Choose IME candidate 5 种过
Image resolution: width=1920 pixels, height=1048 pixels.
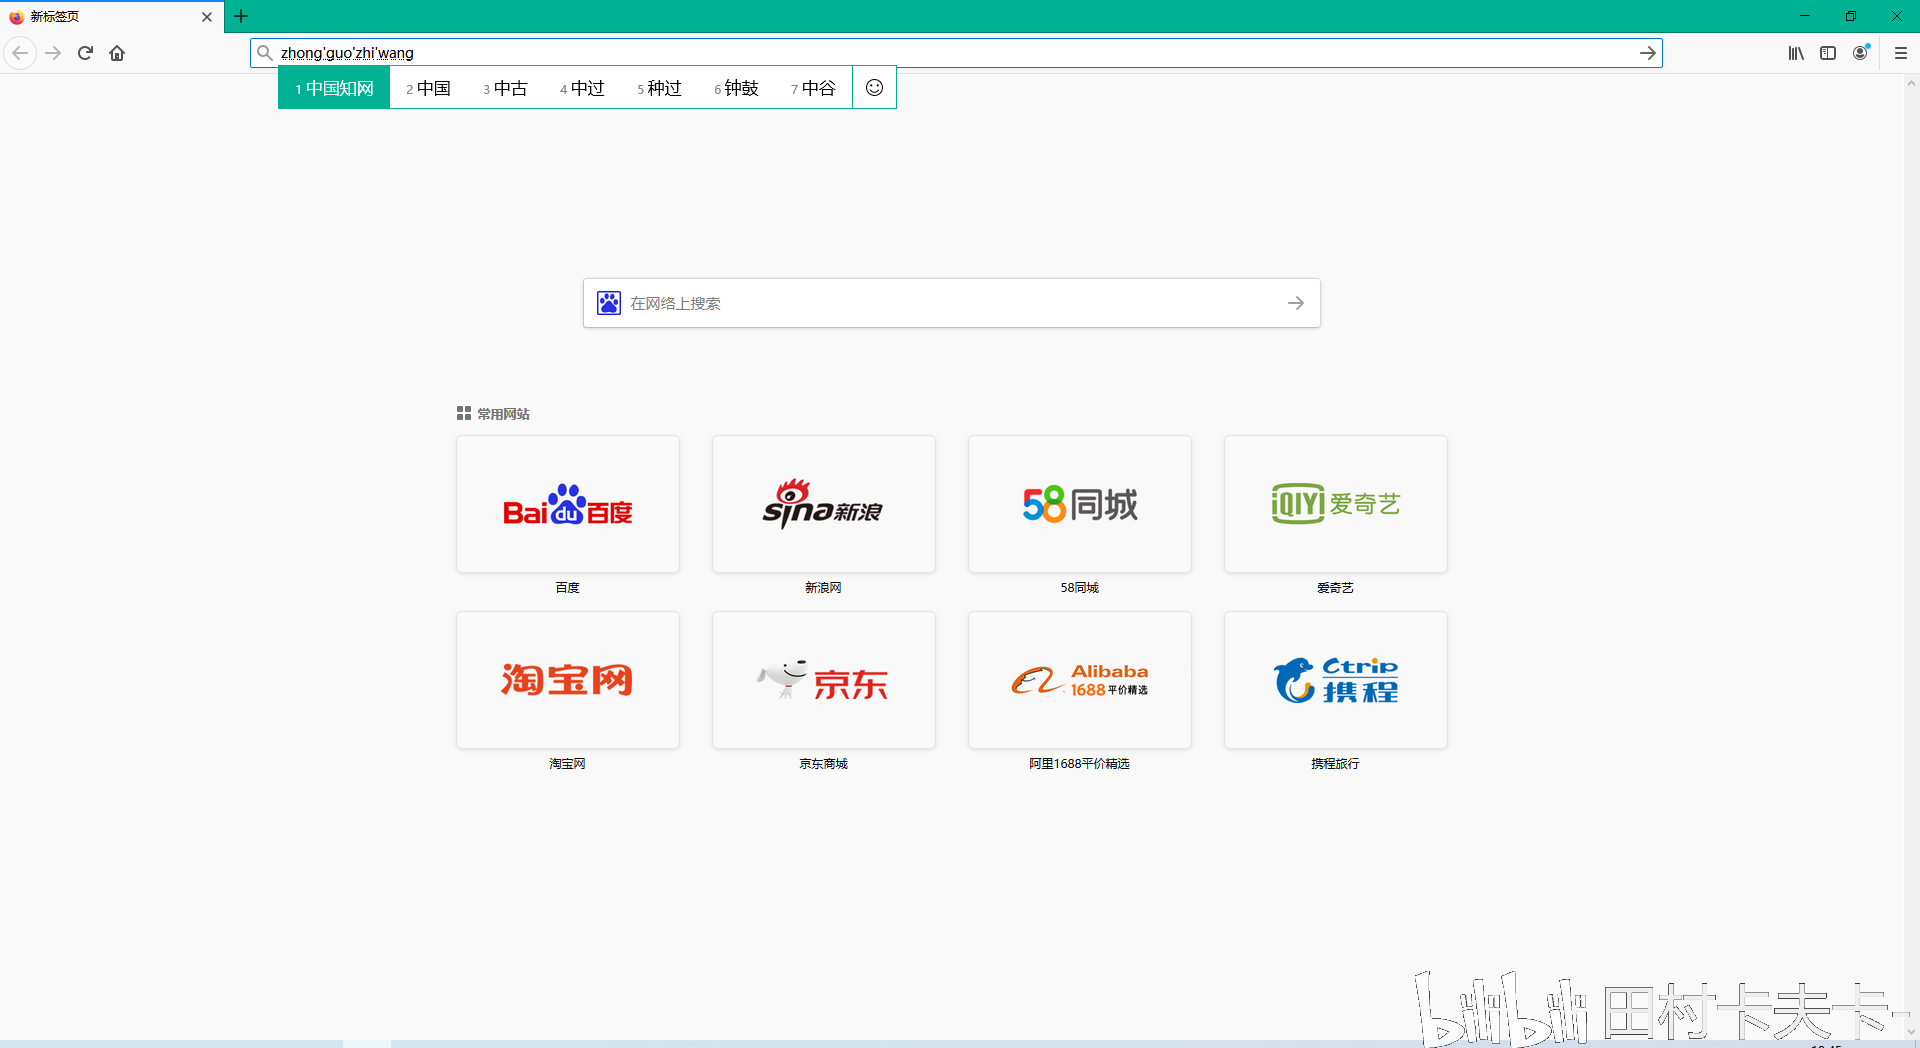tap(659, 88)
